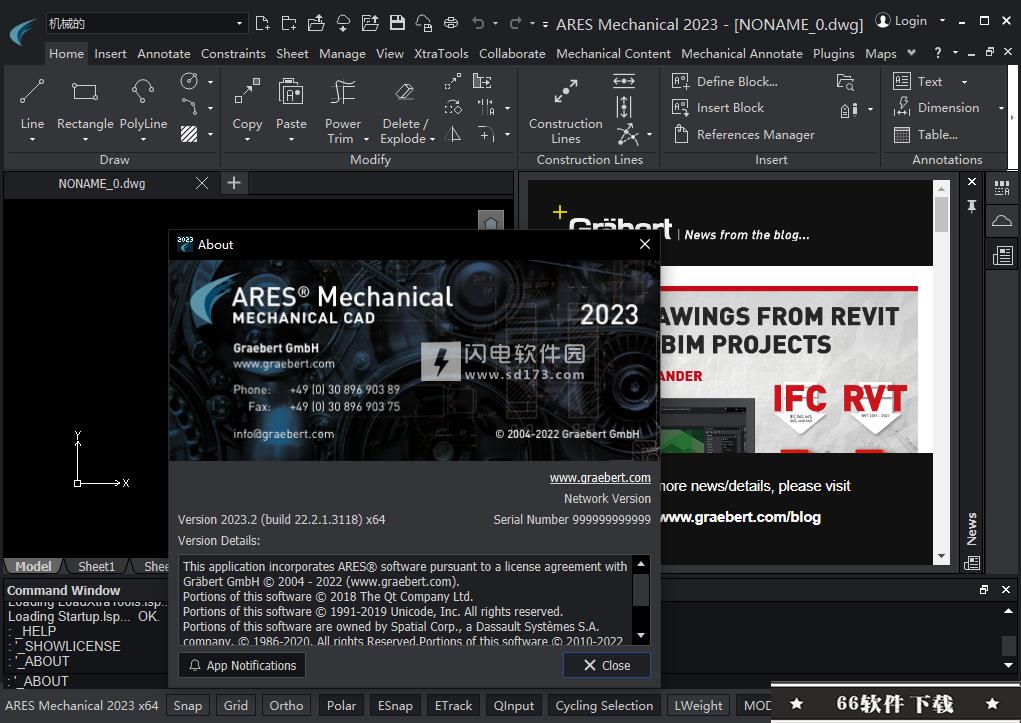Click the Dimension tool
Image resolution: width=1021 pixels, height=723 pixels.
936,107
